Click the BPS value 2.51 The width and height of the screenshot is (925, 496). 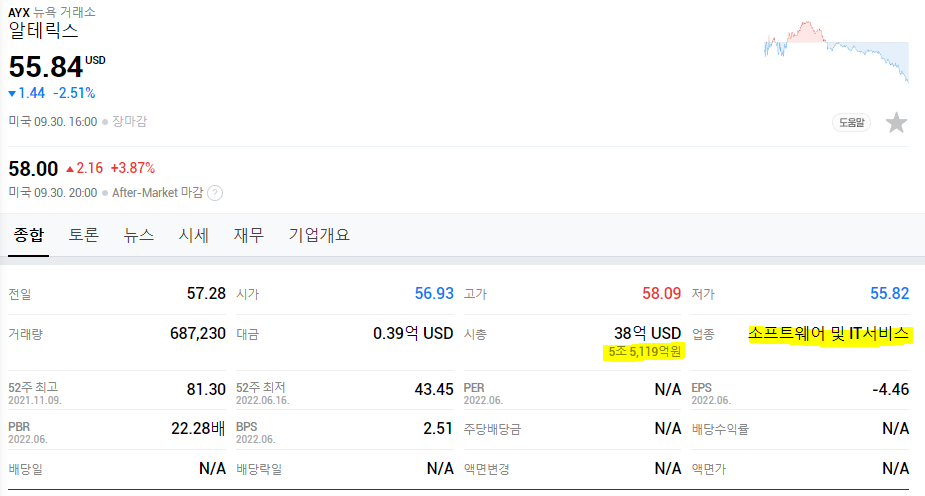[x=438, y=428]
